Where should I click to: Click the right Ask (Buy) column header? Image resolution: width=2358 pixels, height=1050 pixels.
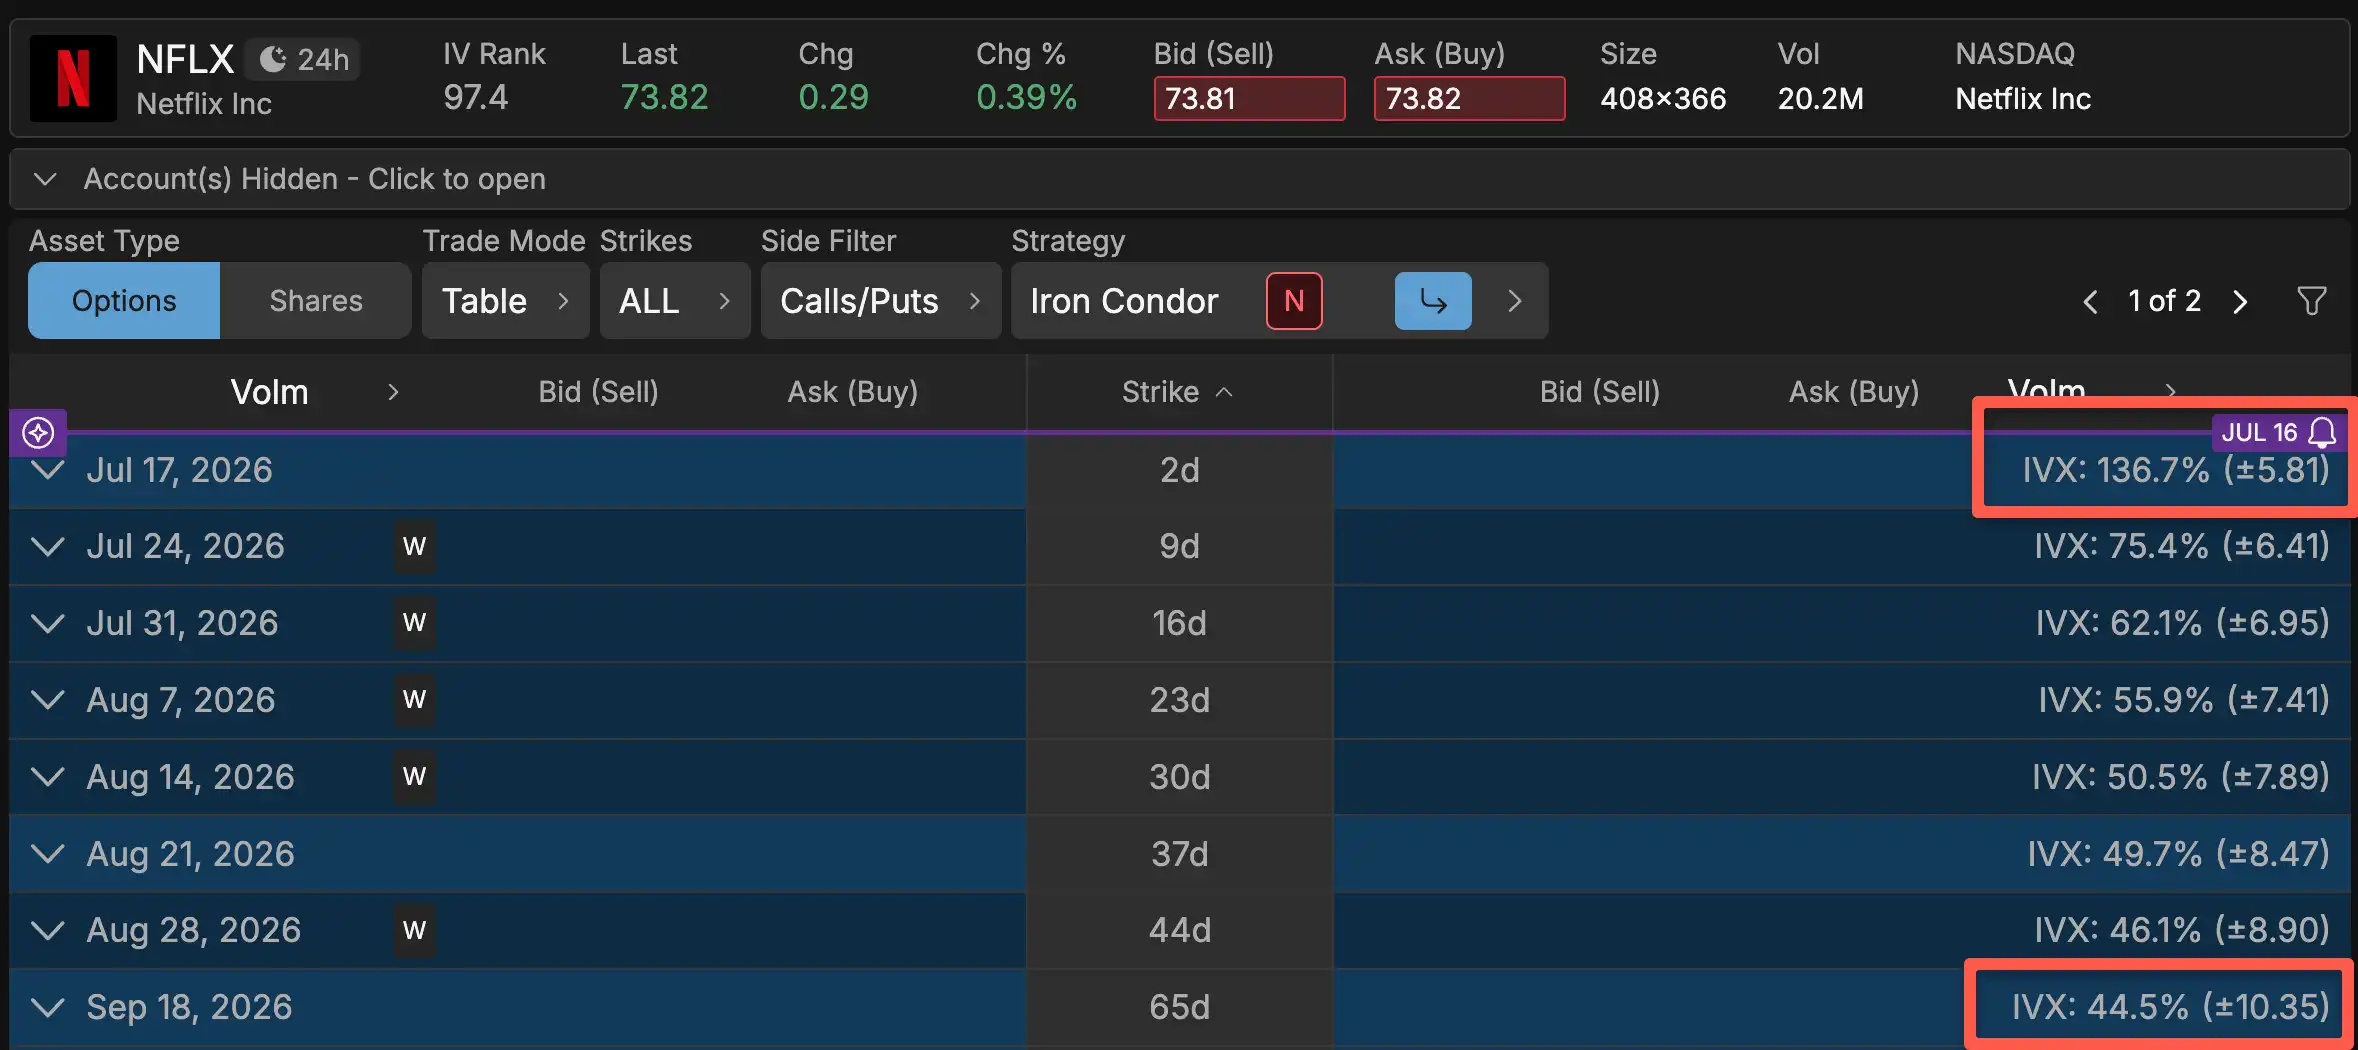pyautogui.click(x=1853, y=392)
